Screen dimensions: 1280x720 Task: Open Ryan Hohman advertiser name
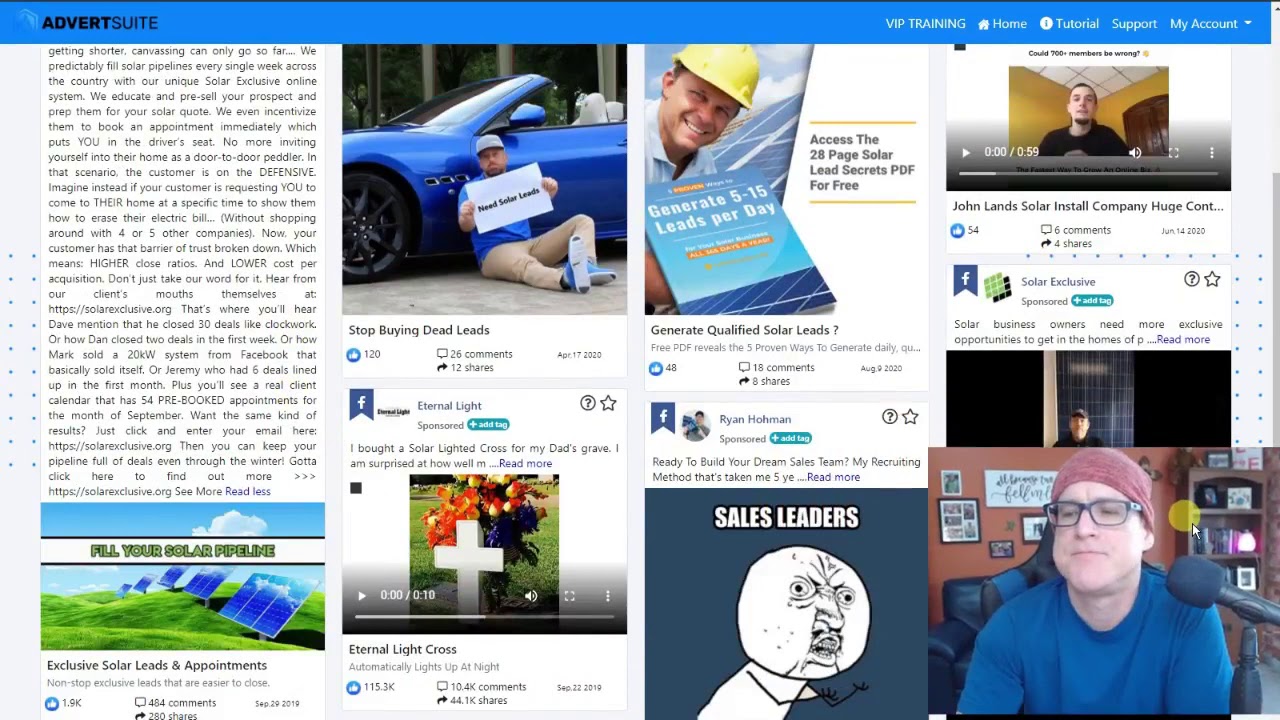pos(755,420)
